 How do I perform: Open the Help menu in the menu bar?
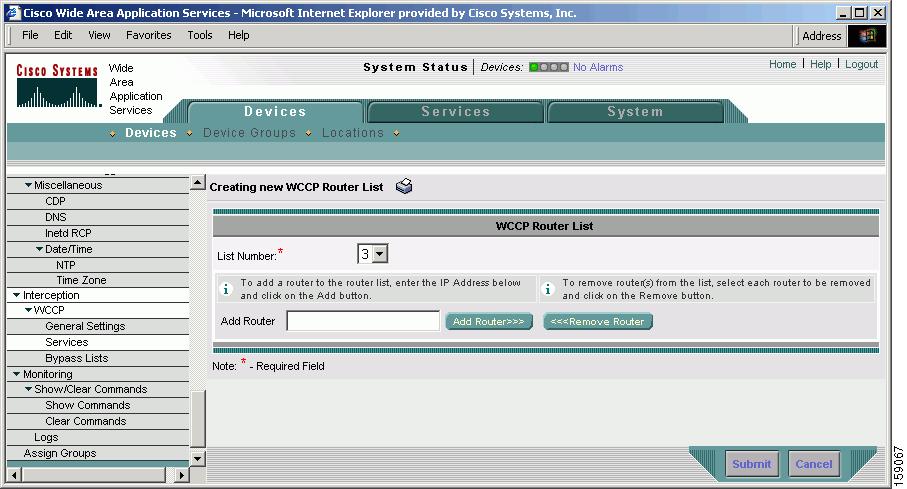point(238,35)
